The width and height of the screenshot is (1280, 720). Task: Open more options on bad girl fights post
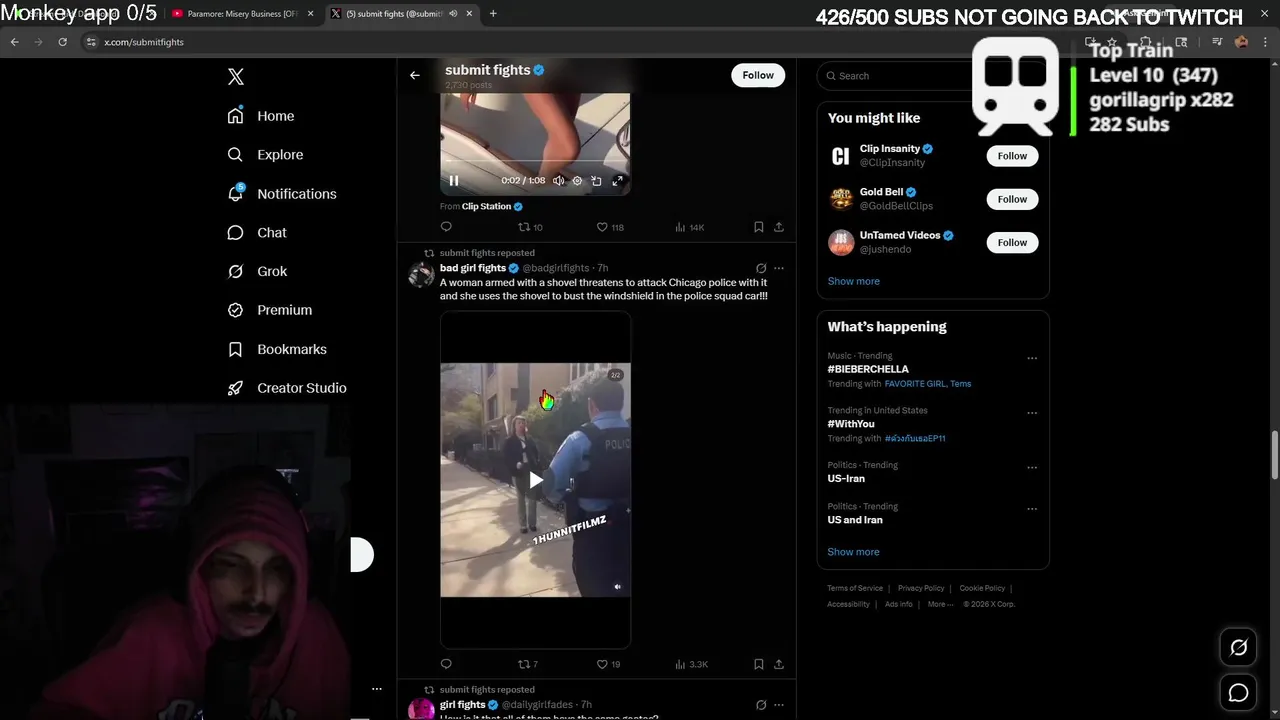779,268
